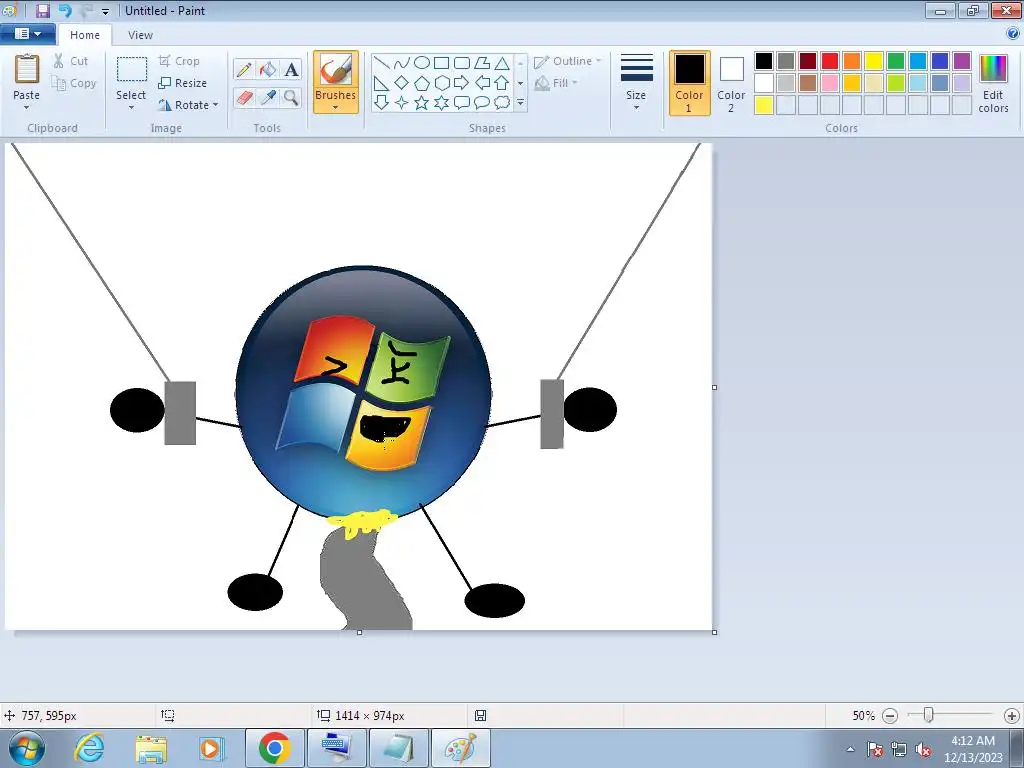This screenshot has height=768, width=1024.
Task: Activate Color 2 background selector
Action: [x=731, y=83]
